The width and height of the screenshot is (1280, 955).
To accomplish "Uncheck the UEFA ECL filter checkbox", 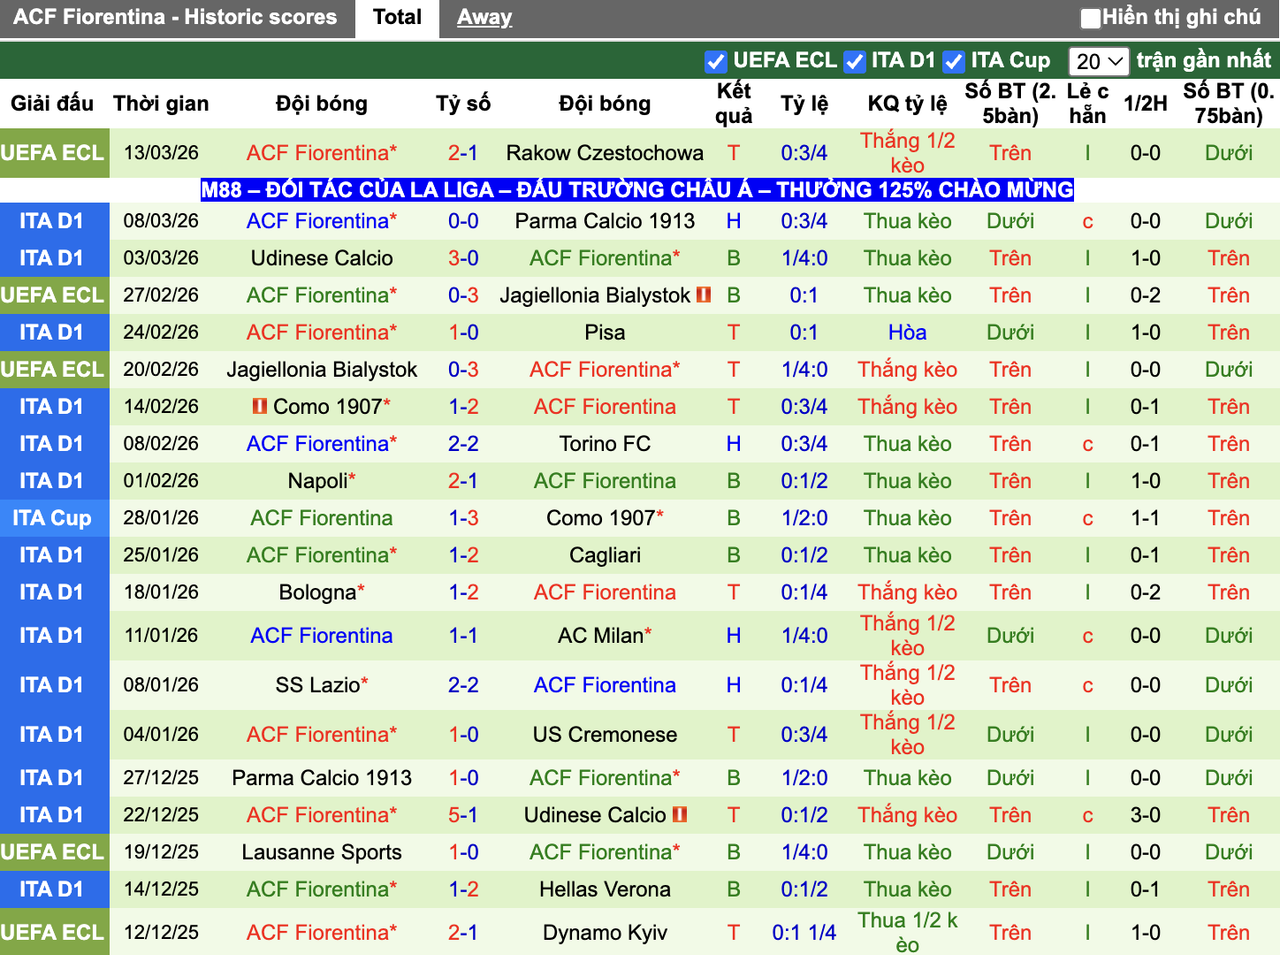I will pyautogui.click(x=715, y=62).
